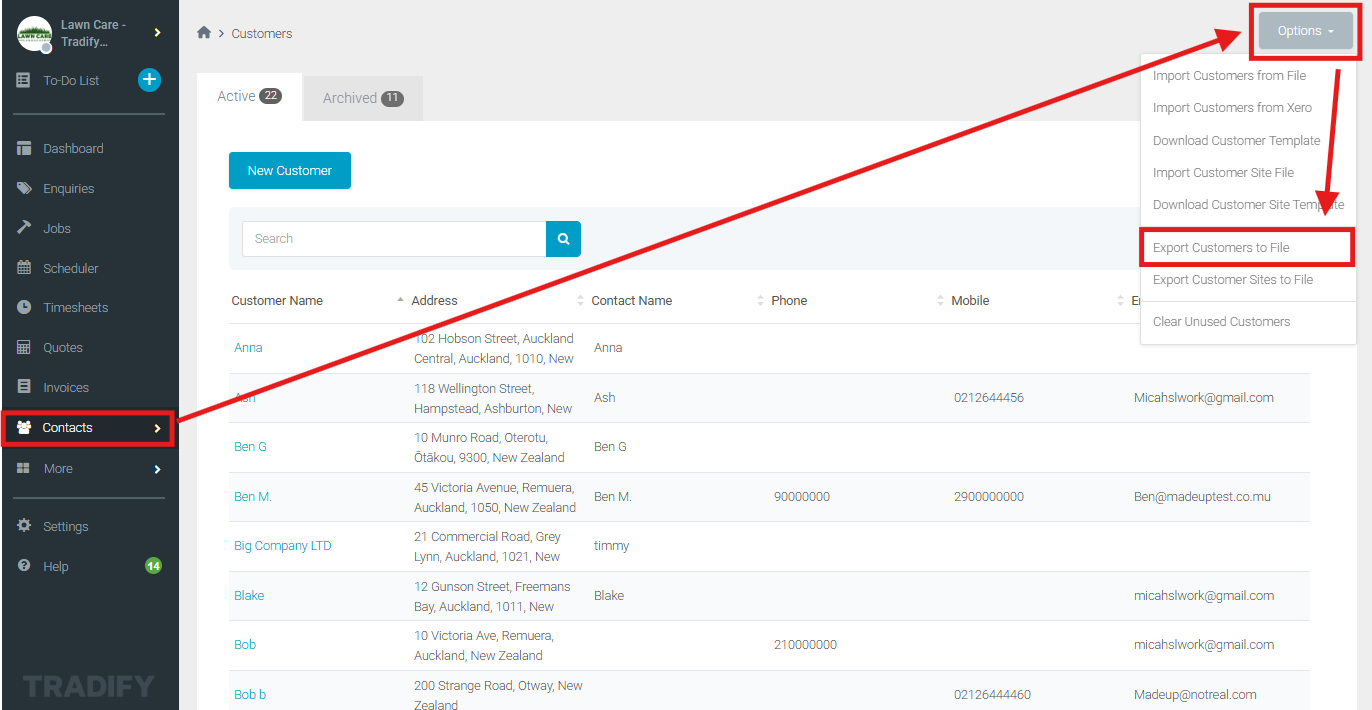
Task: Expand the Lawn Care account switcher
Action: coord(157,33)
